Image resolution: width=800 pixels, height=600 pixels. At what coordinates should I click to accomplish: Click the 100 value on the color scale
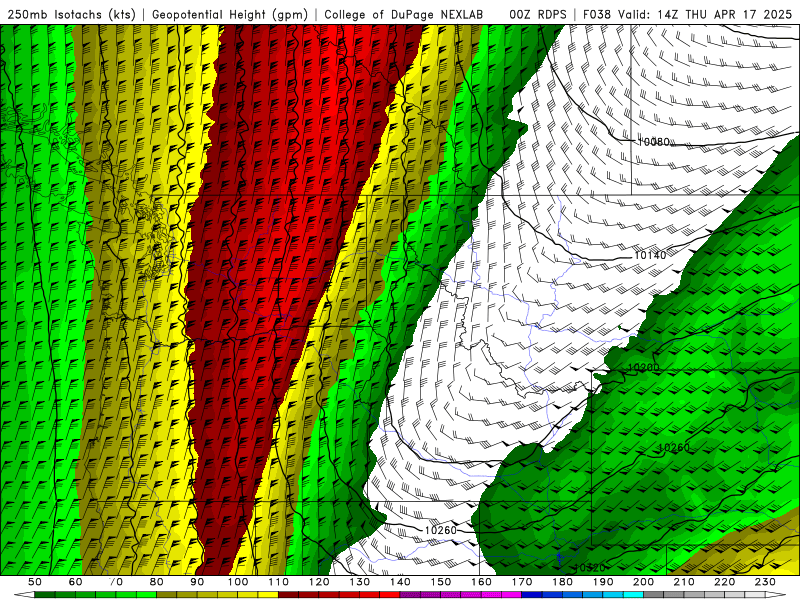(238, 582)
